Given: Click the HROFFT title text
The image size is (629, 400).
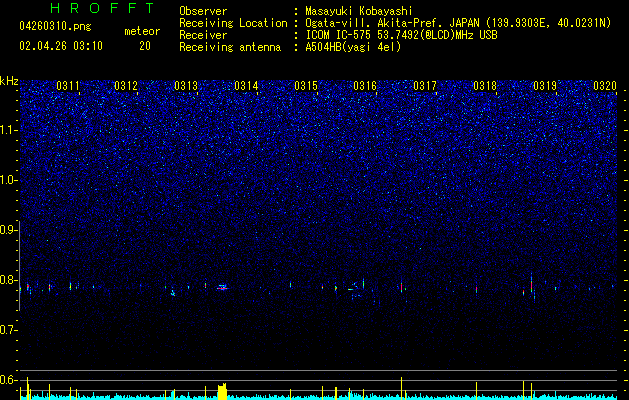Looking at the screenshot, I should click(x=103, y=8).
